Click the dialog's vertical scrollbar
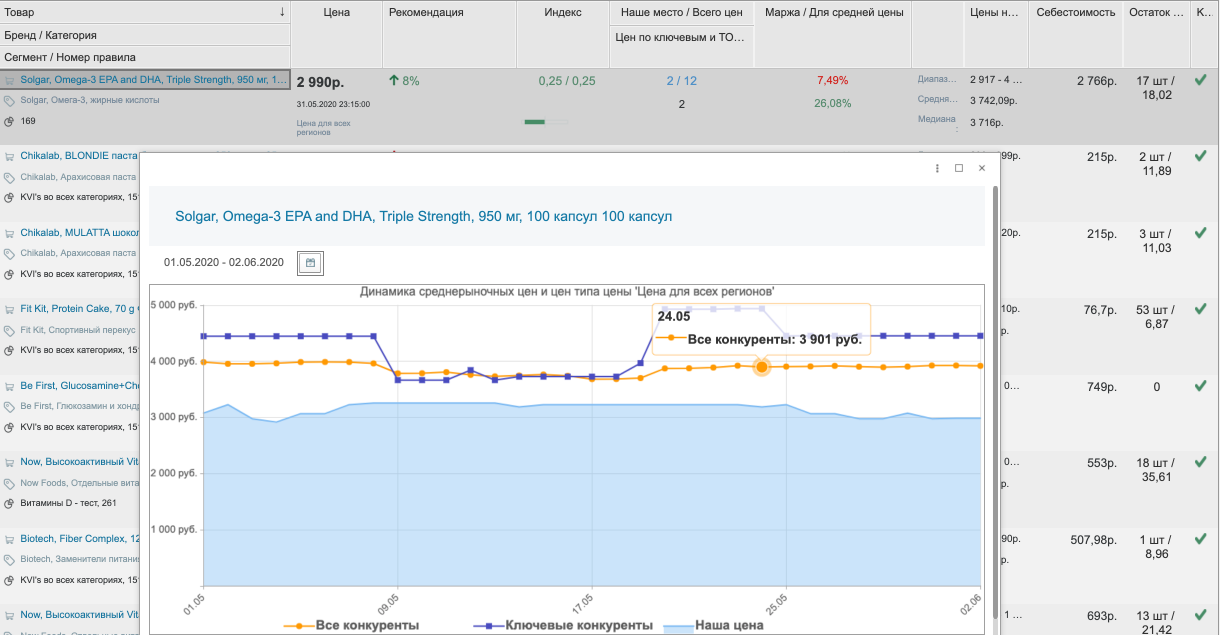Image resolution: width=1220 pixels, height=635 pixels. pyautogui.click(x=995, y=400)
